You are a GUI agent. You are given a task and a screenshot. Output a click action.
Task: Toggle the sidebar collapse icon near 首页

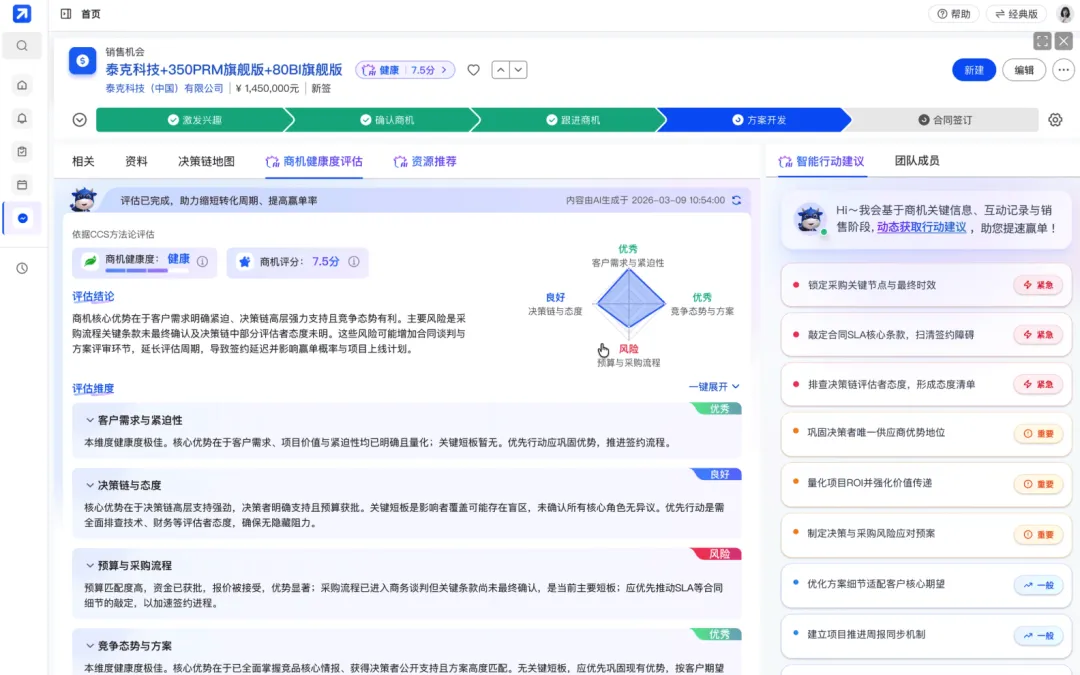(x=66, y=14)
